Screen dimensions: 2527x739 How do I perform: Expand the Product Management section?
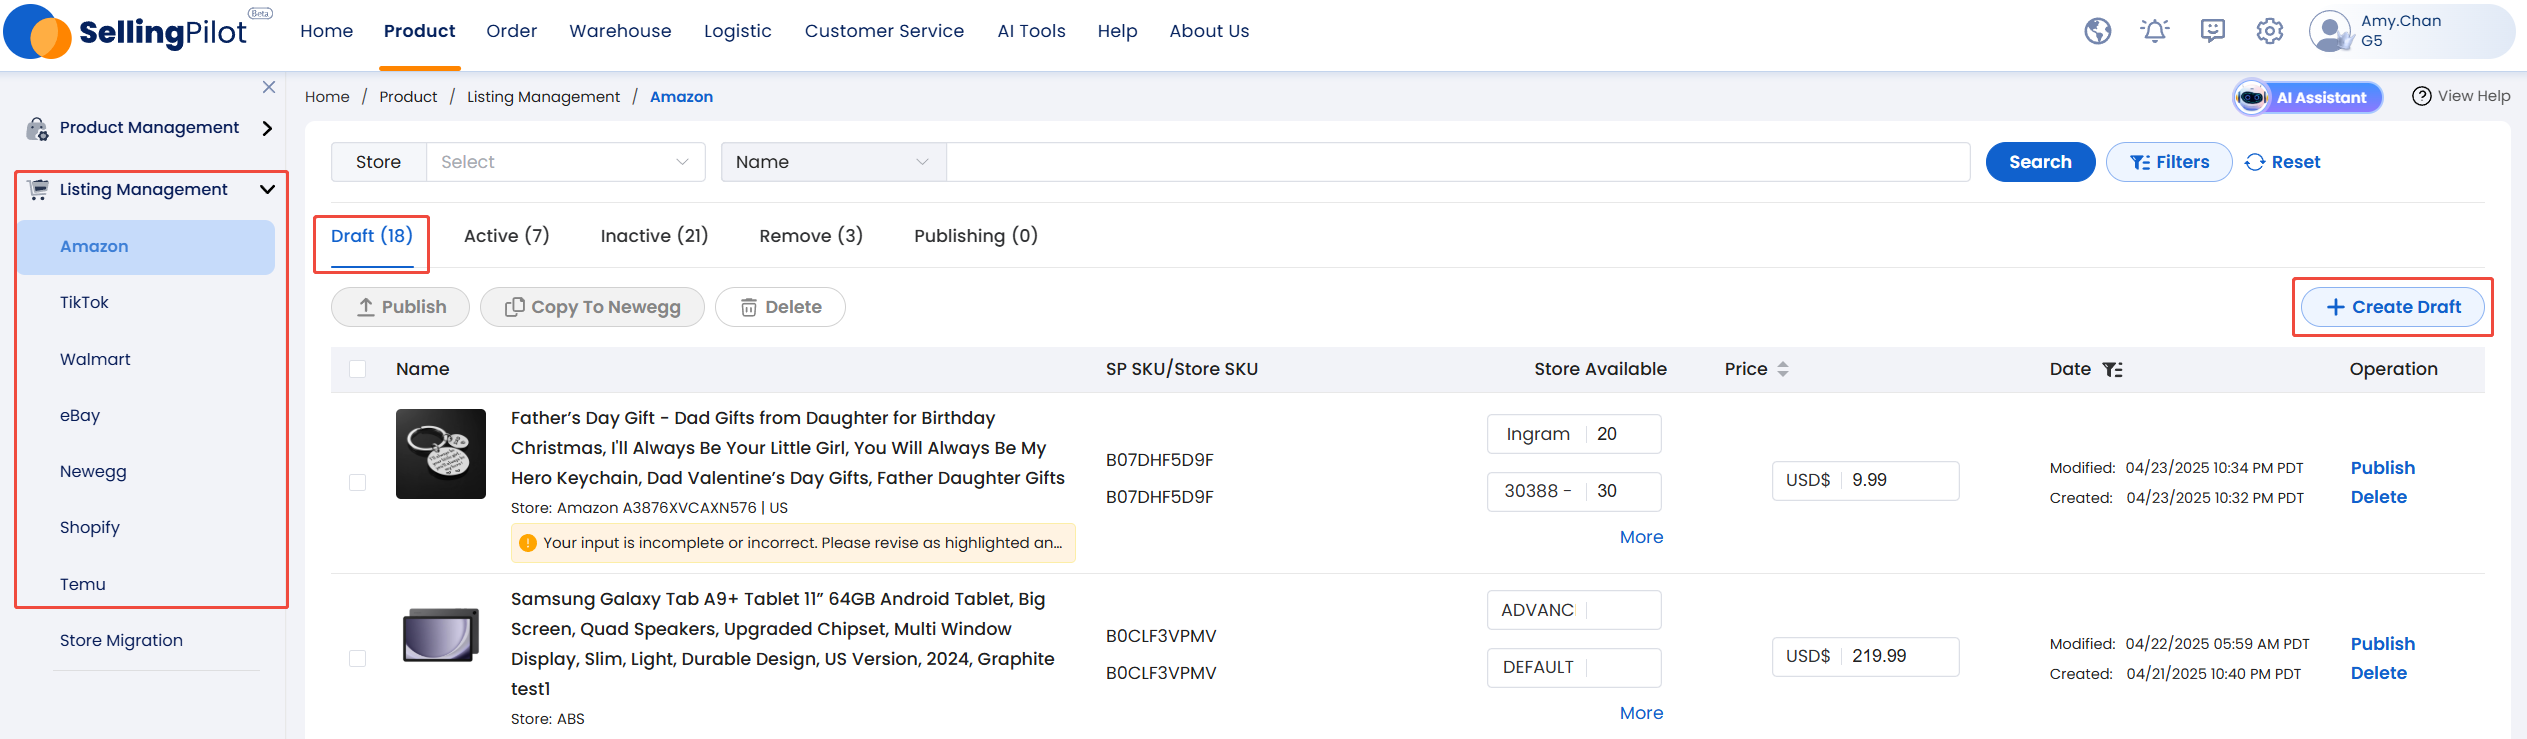267,128
